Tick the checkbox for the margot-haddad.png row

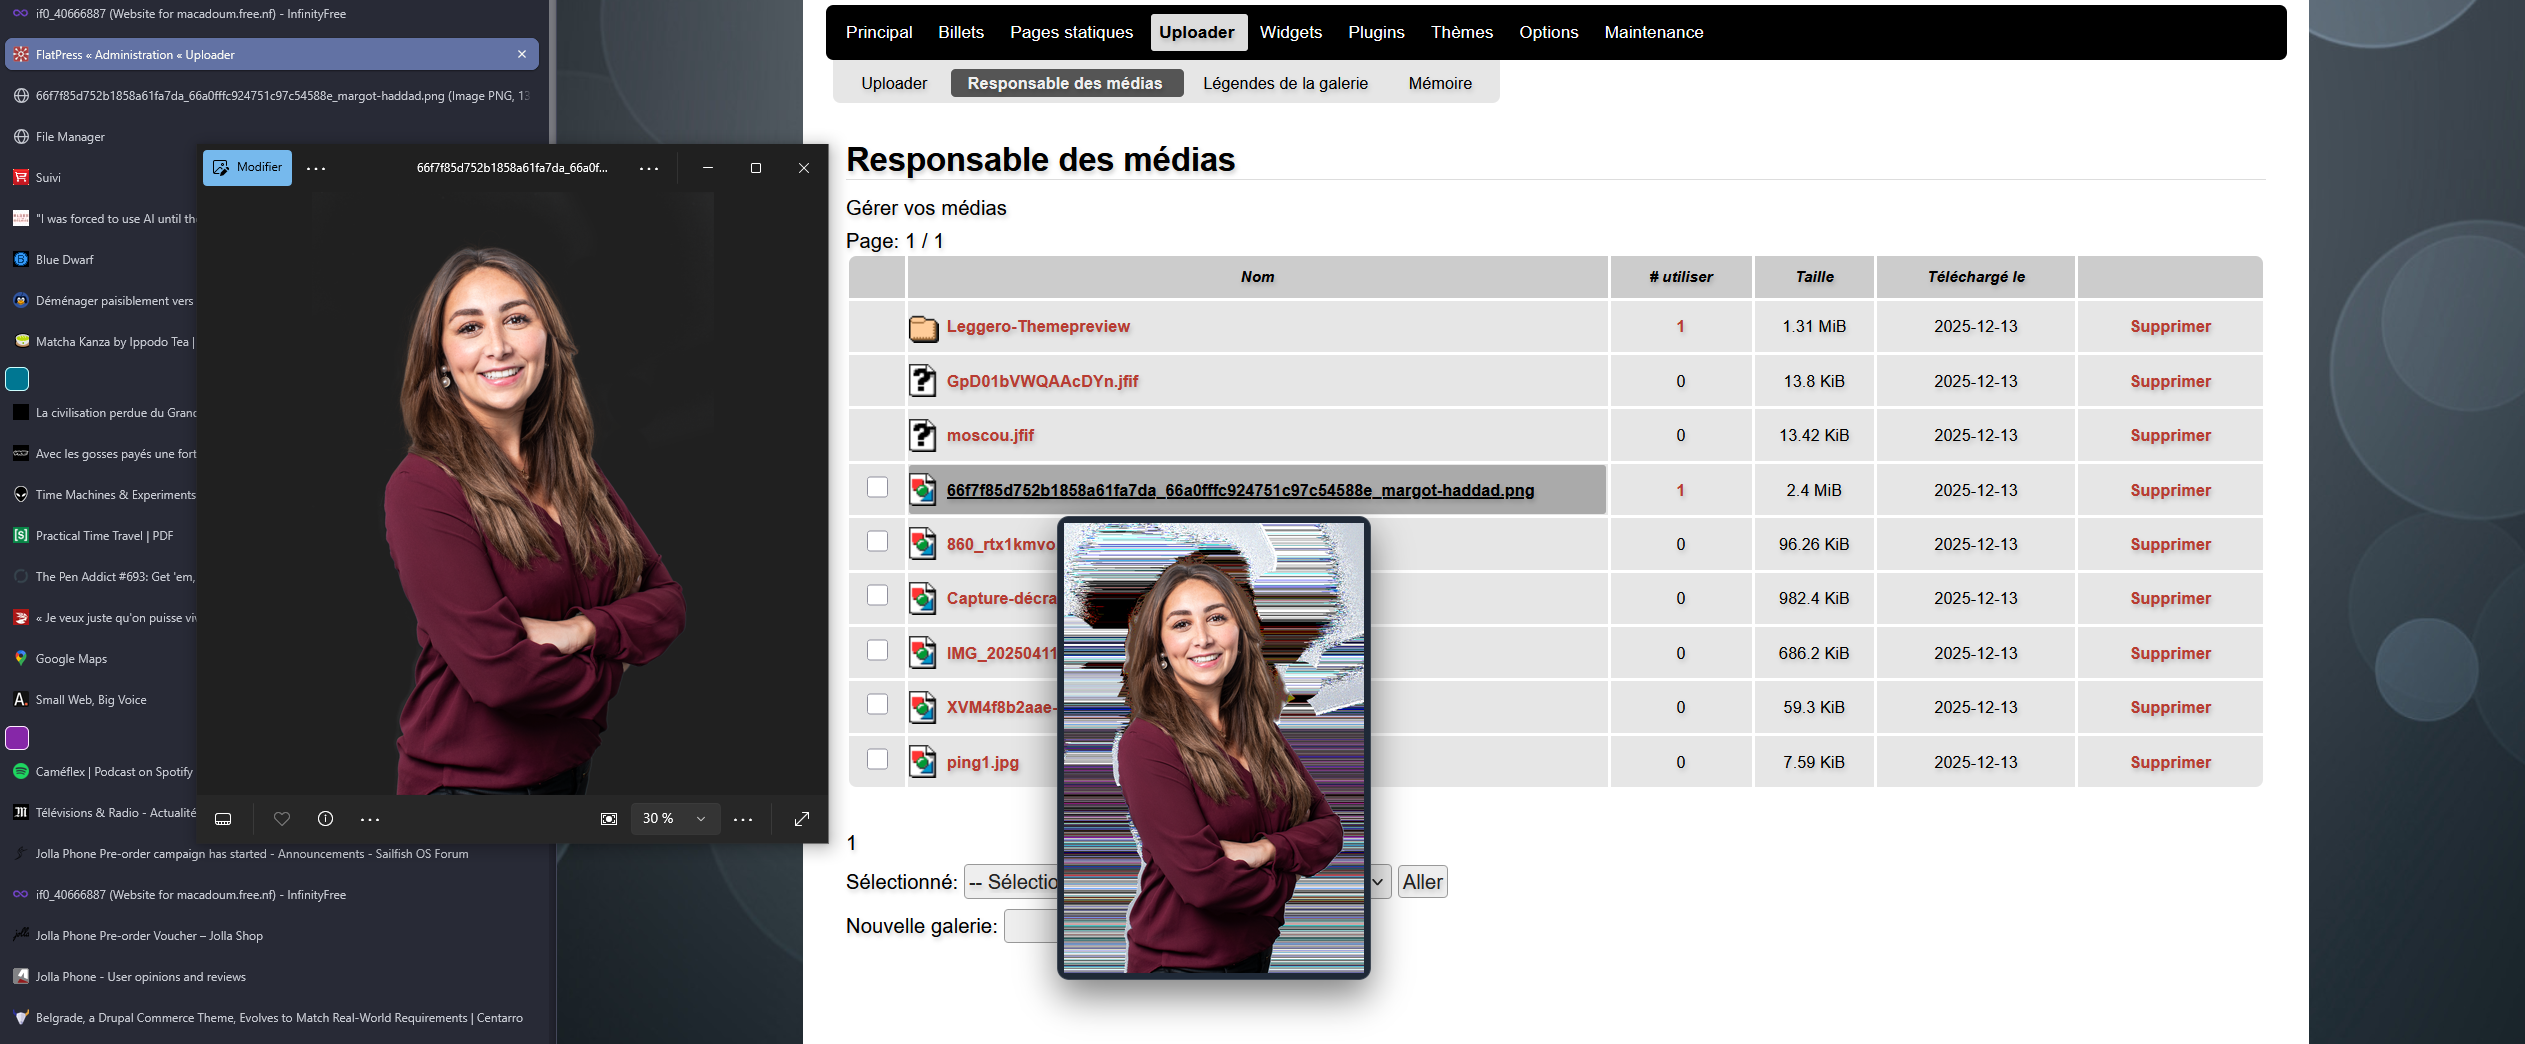[877, 487]
